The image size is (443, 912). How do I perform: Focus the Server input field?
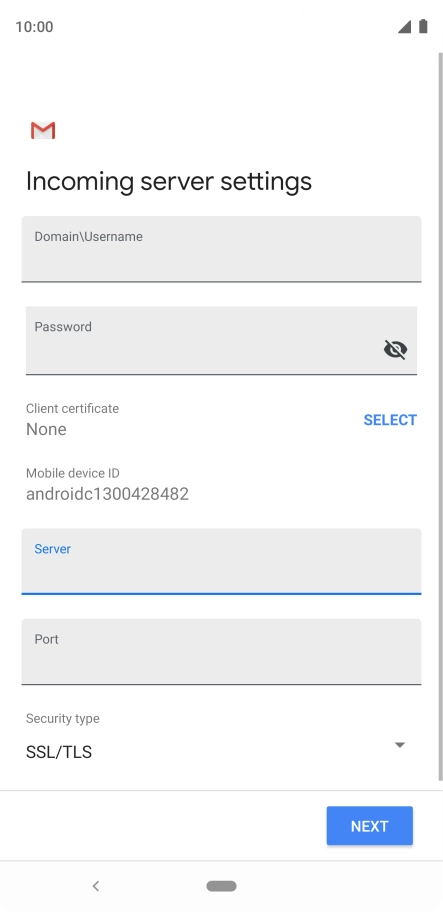tap(222, 561)
